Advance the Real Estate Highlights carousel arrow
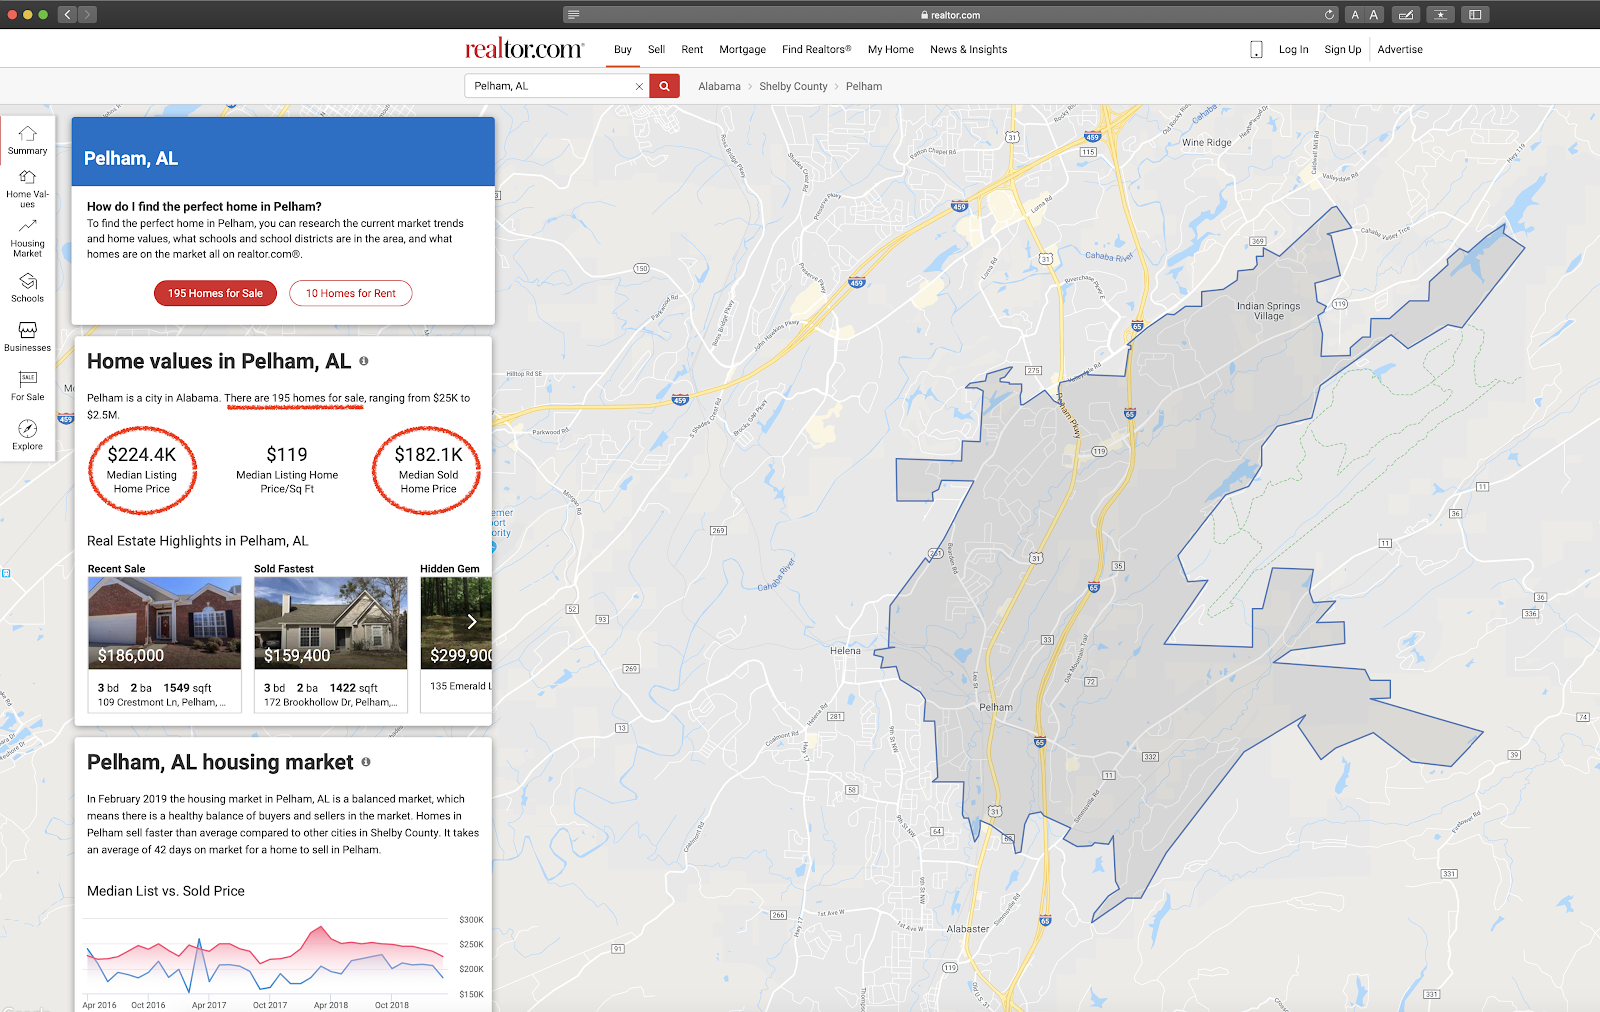This screenshot has width=1600, height=1012. [x=472, y=622]
